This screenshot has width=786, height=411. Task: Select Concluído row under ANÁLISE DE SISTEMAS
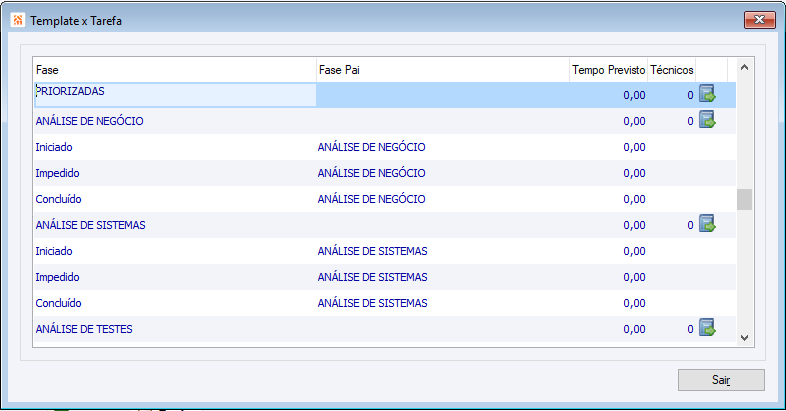click(x=384, y=303)
